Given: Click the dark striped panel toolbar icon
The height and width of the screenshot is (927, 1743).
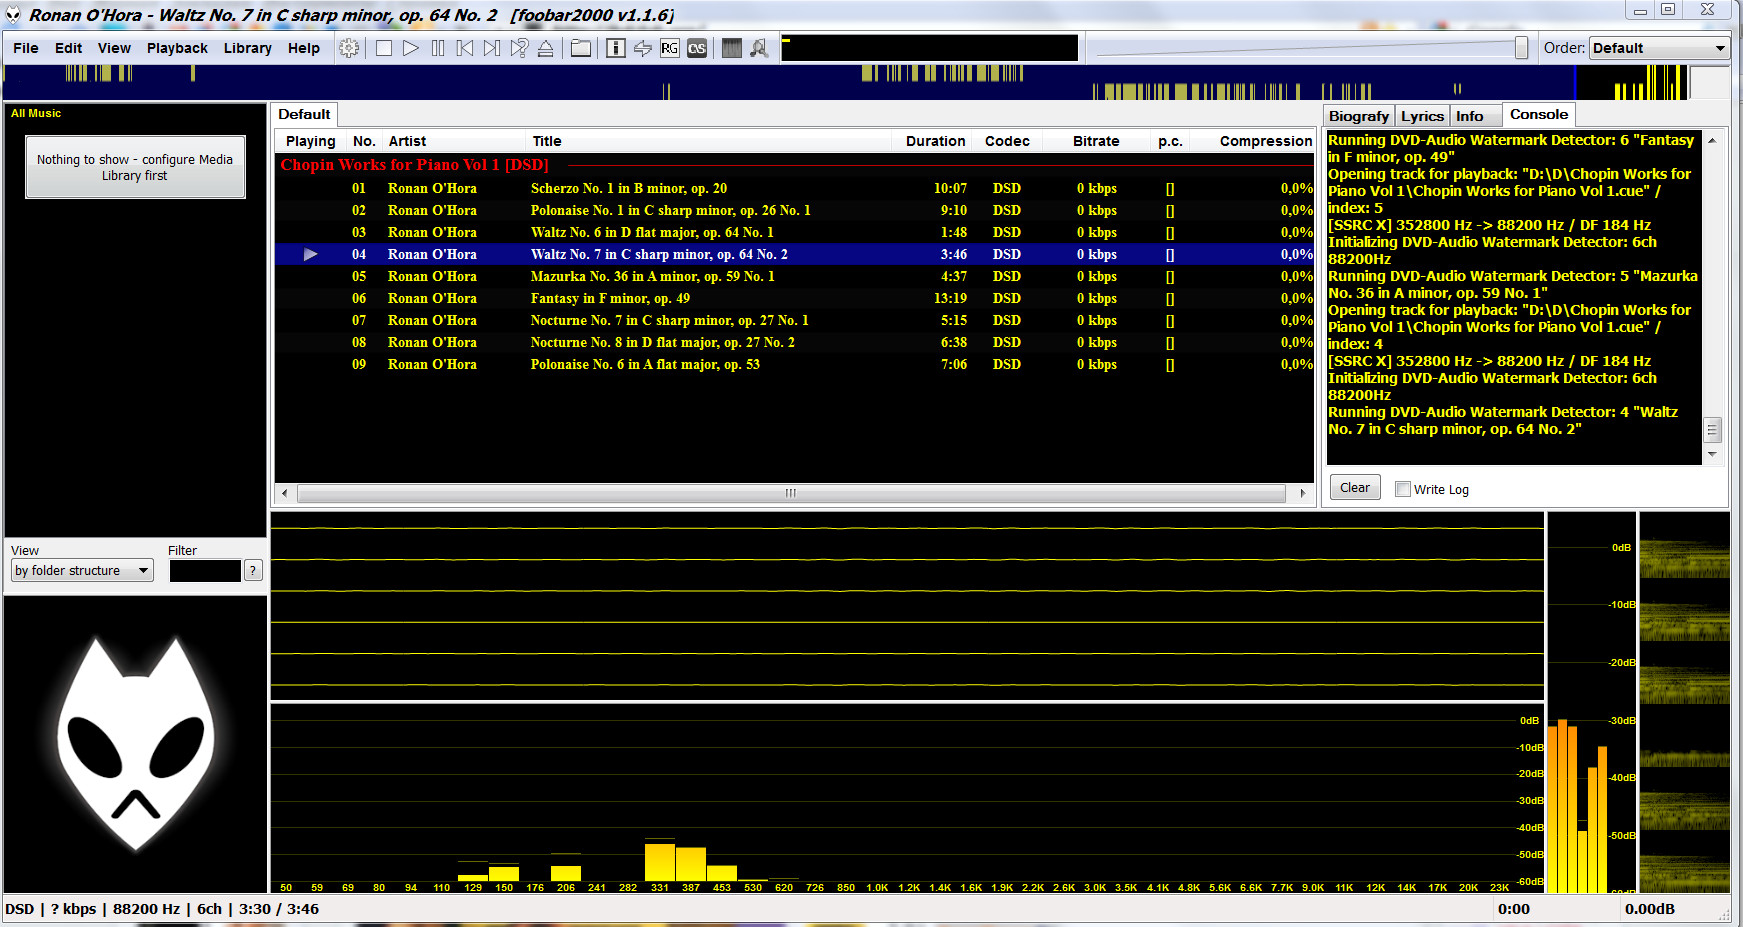Looking at the screenshot, I should click(732, 48).
